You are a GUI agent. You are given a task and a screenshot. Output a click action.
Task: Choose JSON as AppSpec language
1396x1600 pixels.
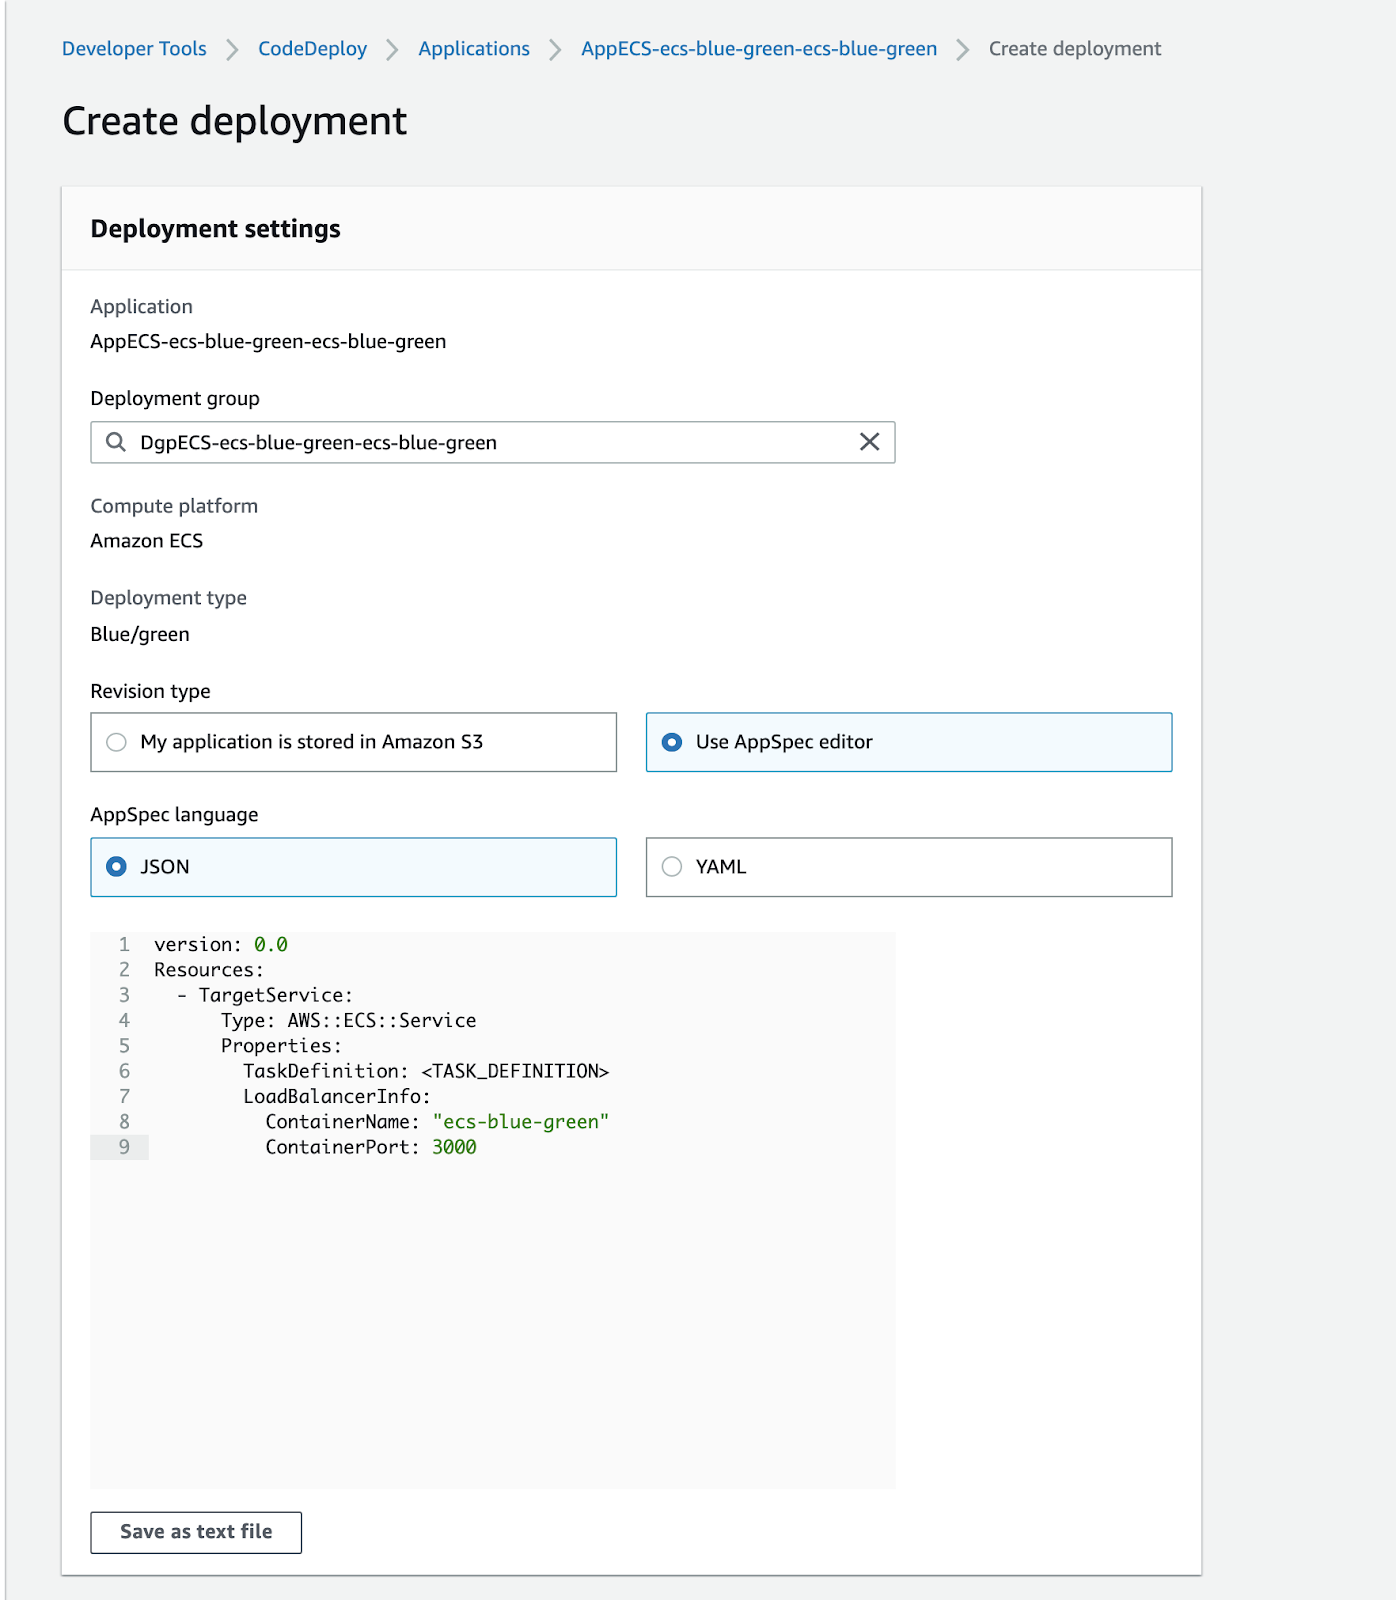click(x=353, y=867)
